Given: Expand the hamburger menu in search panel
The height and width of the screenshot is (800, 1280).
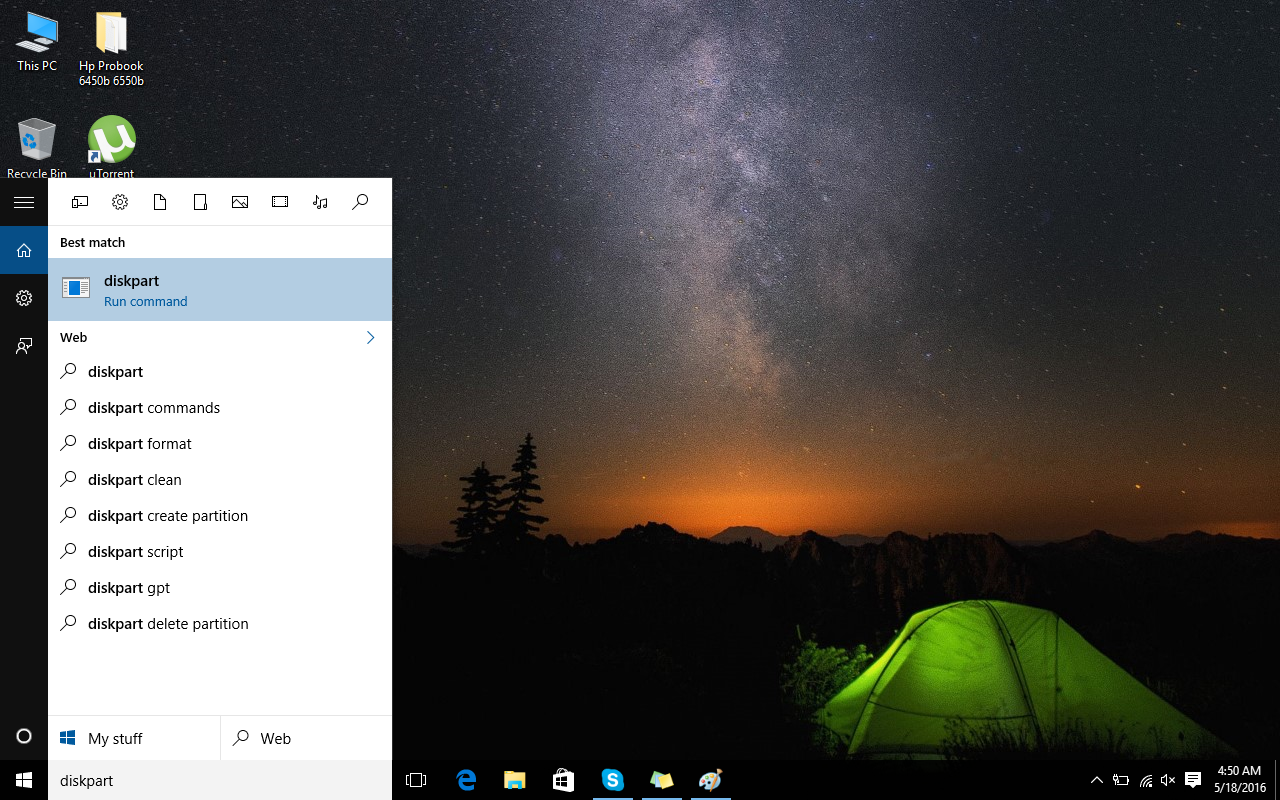Looking at the screenshot, I should (24, 202).
